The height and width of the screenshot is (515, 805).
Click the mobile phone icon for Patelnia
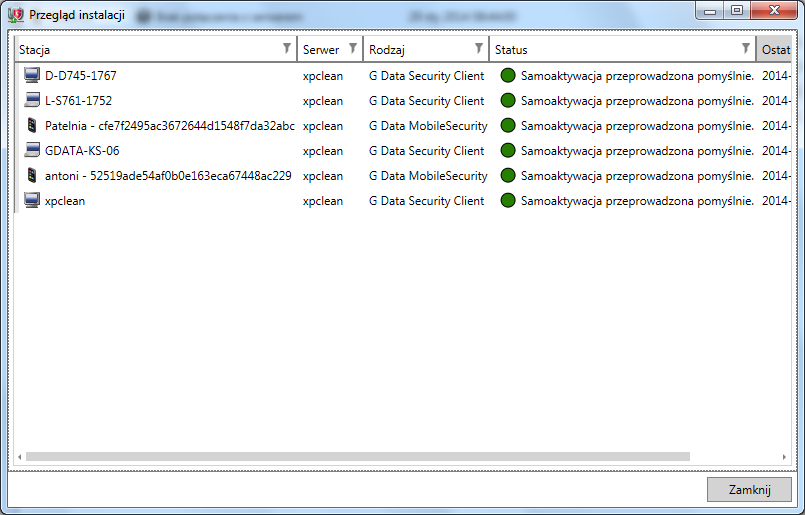[32, 125]
